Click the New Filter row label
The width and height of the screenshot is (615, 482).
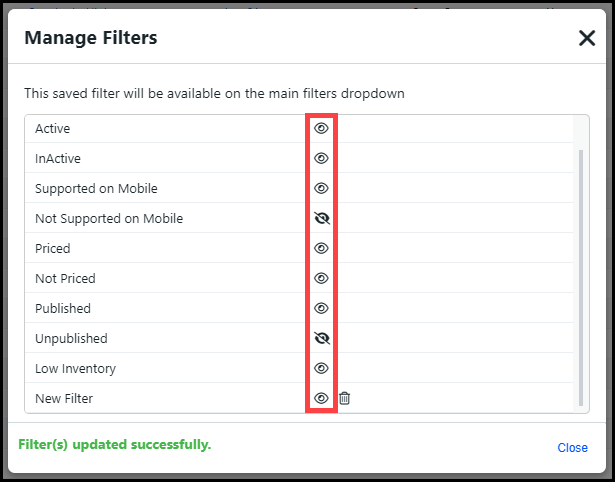[64, 399]
